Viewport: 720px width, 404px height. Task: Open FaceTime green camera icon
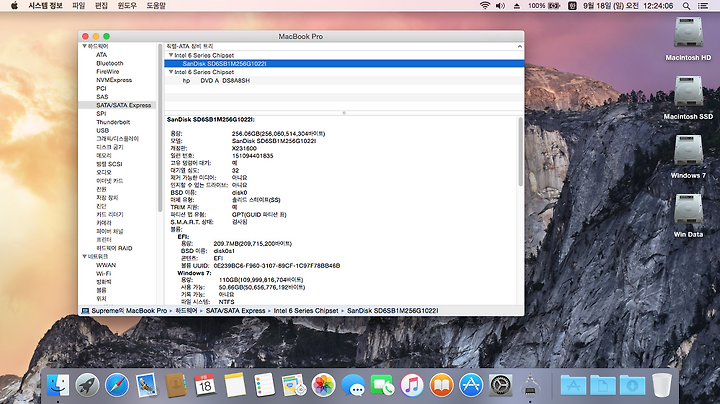click(382, 385)
